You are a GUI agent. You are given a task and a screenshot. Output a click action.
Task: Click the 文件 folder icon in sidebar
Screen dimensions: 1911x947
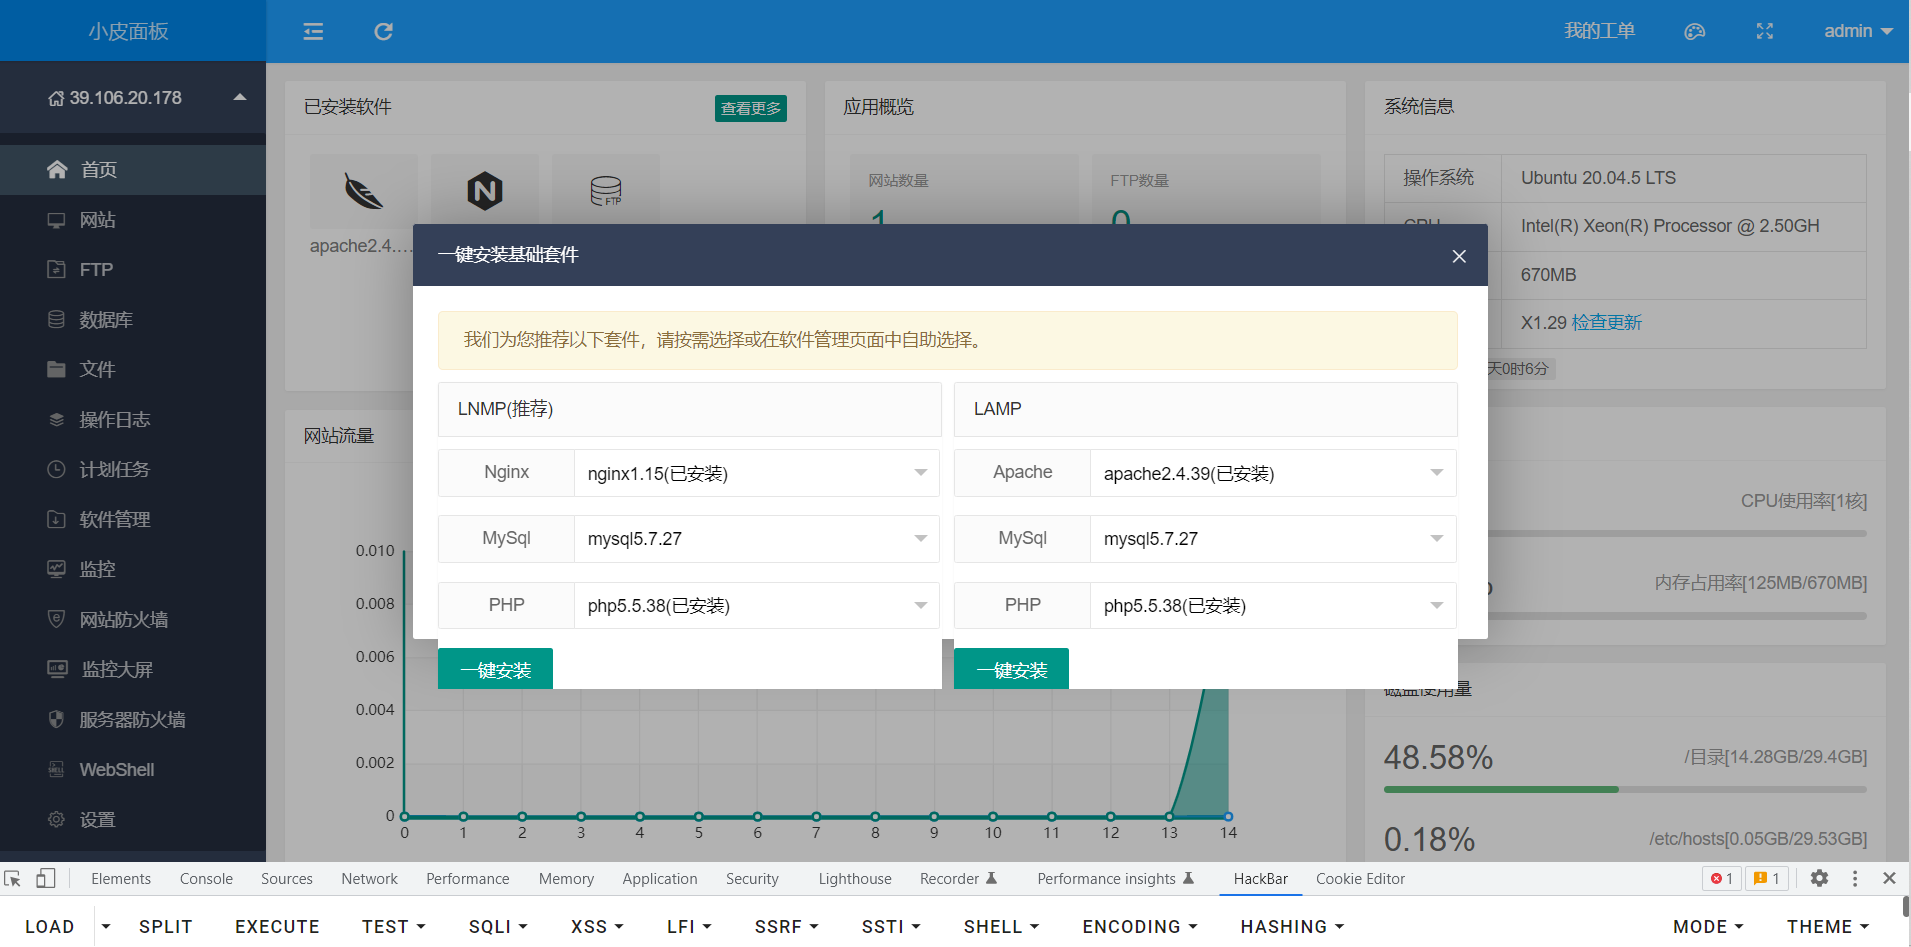(56, 369)
